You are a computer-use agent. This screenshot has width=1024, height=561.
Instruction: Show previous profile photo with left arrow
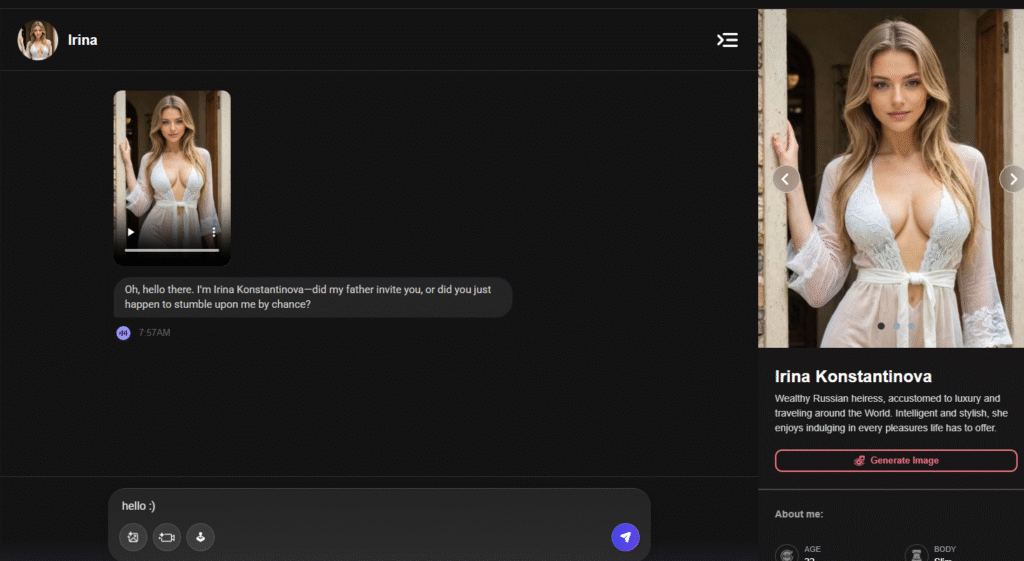point(786,179)
